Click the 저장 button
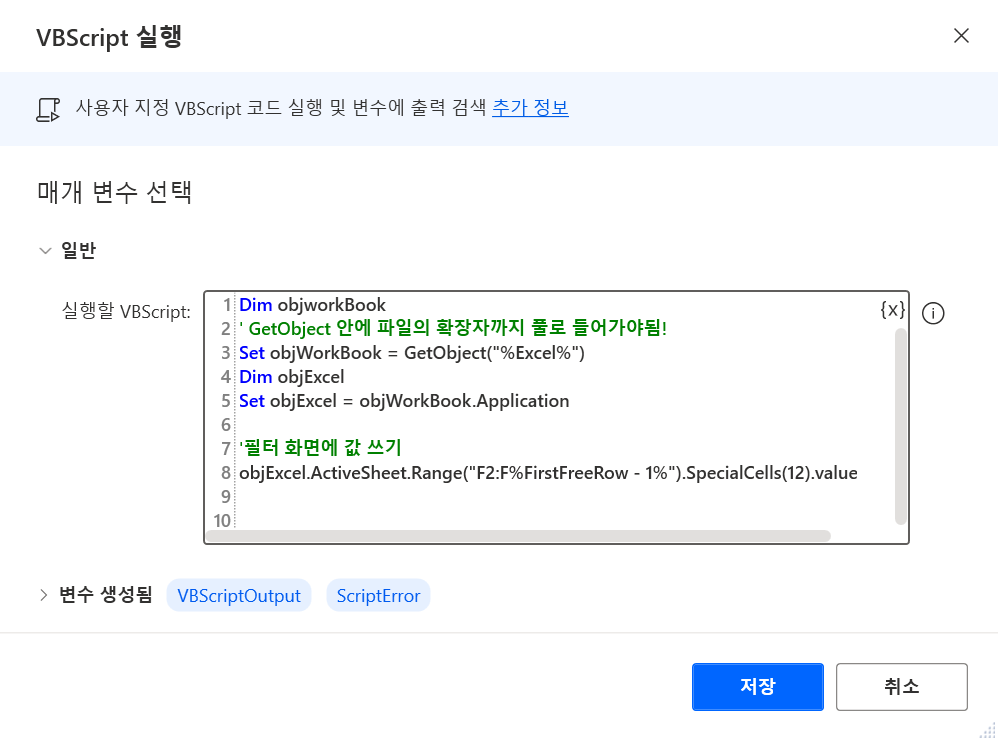The image size is (998, 741). tap(757, 687)
